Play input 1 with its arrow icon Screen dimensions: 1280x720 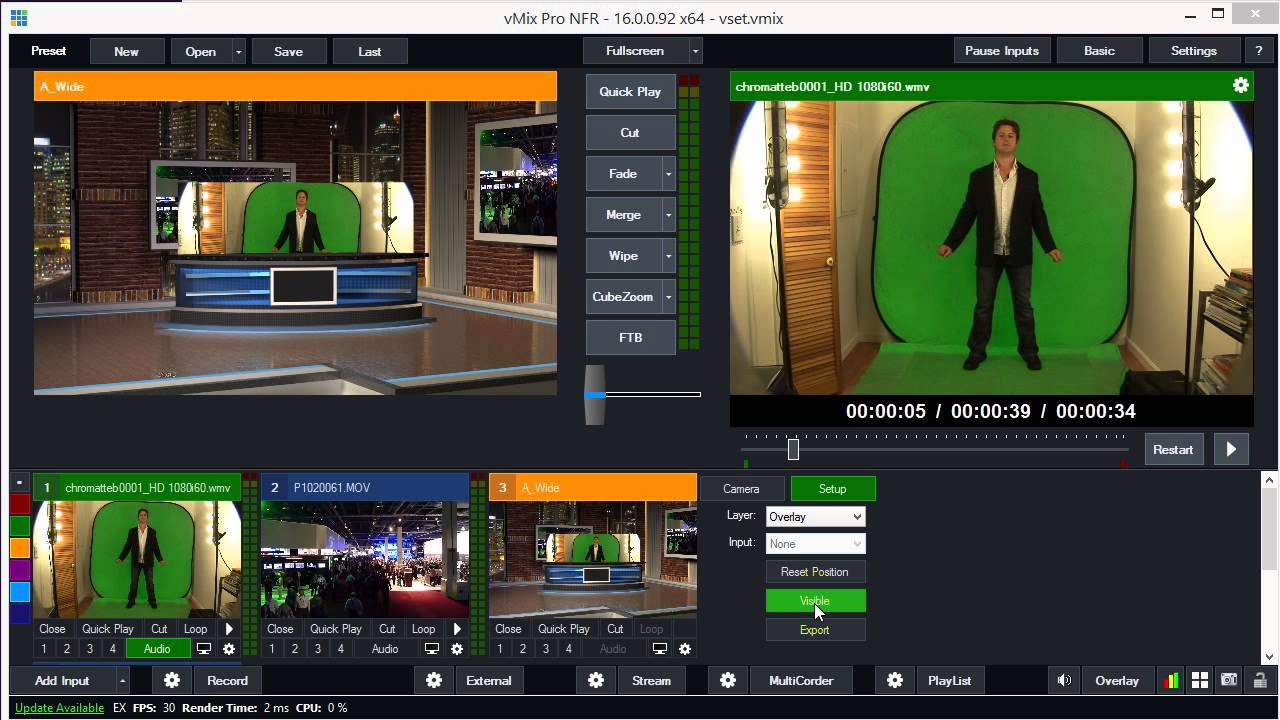click(229, 629)
